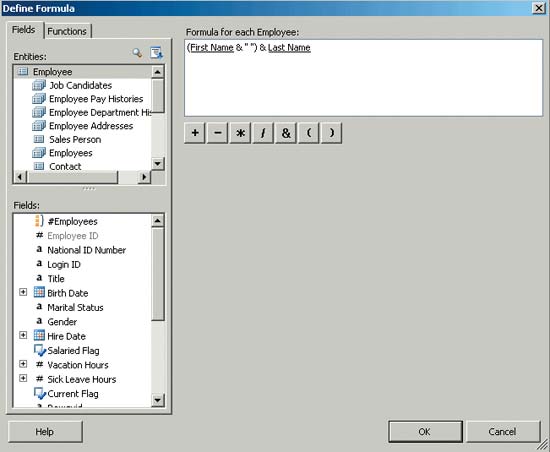Click the Birth Date calendar icon
Viewport: 550px width, 452px height.
39,292
